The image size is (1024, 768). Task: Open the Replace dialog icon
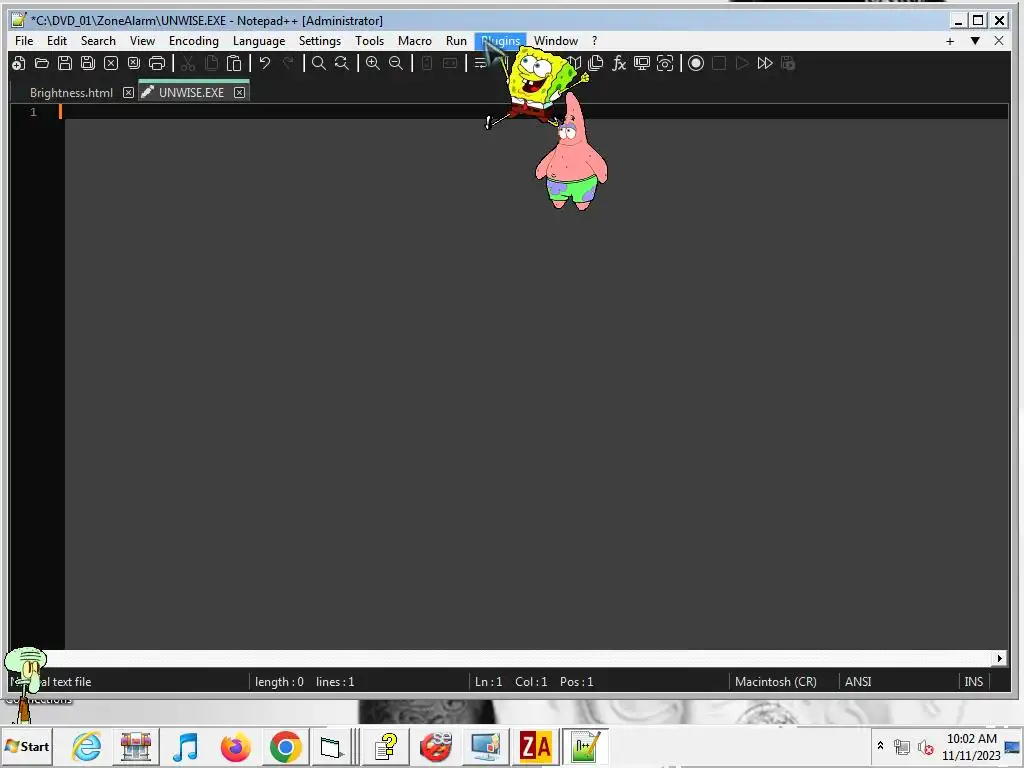(x=342, y=63)
